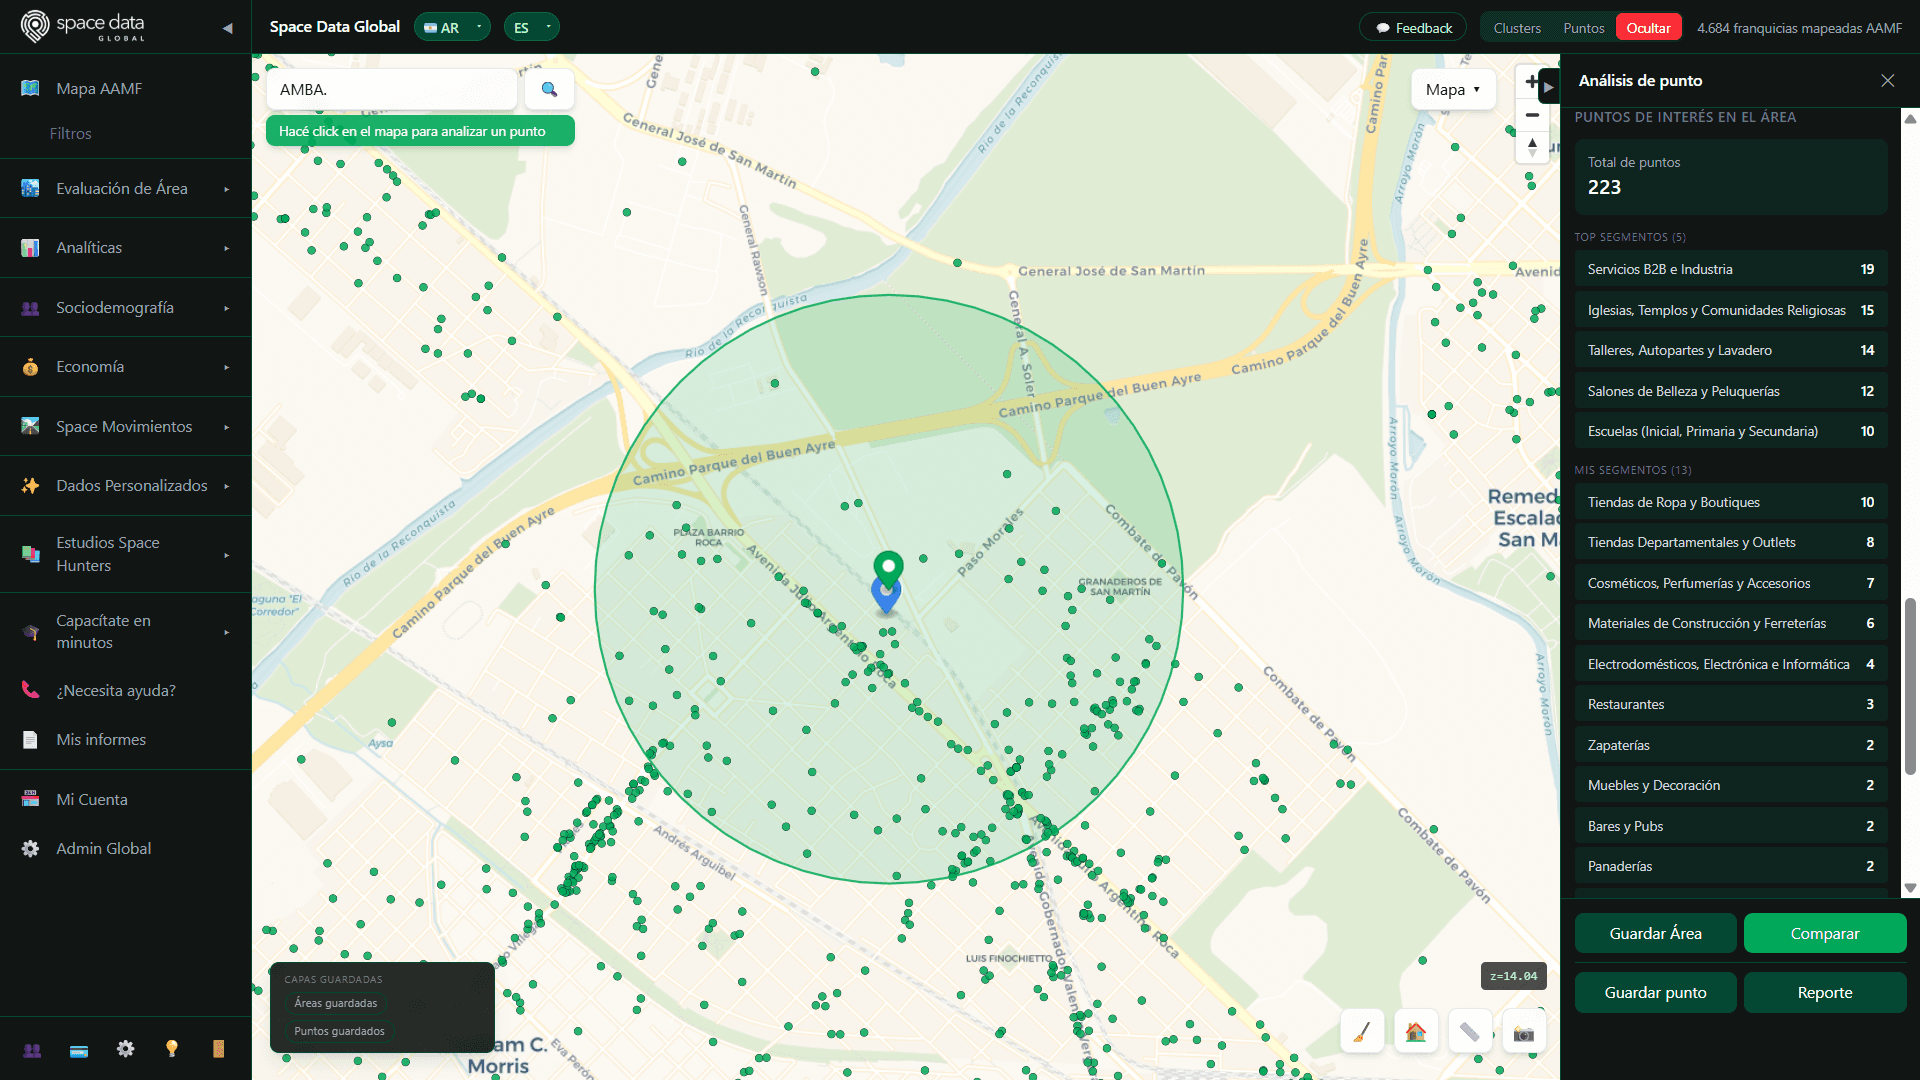Screen dimensions: 1920x1080
Task: Open settings gear in the sidebar footer
Action: click(125, 1048)
